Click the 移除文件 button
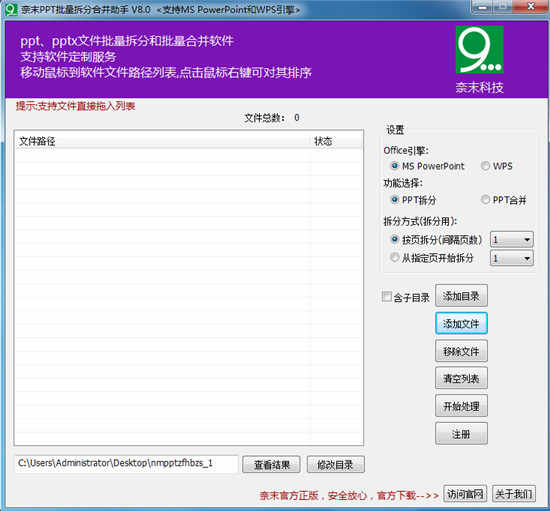 point(461,351)
